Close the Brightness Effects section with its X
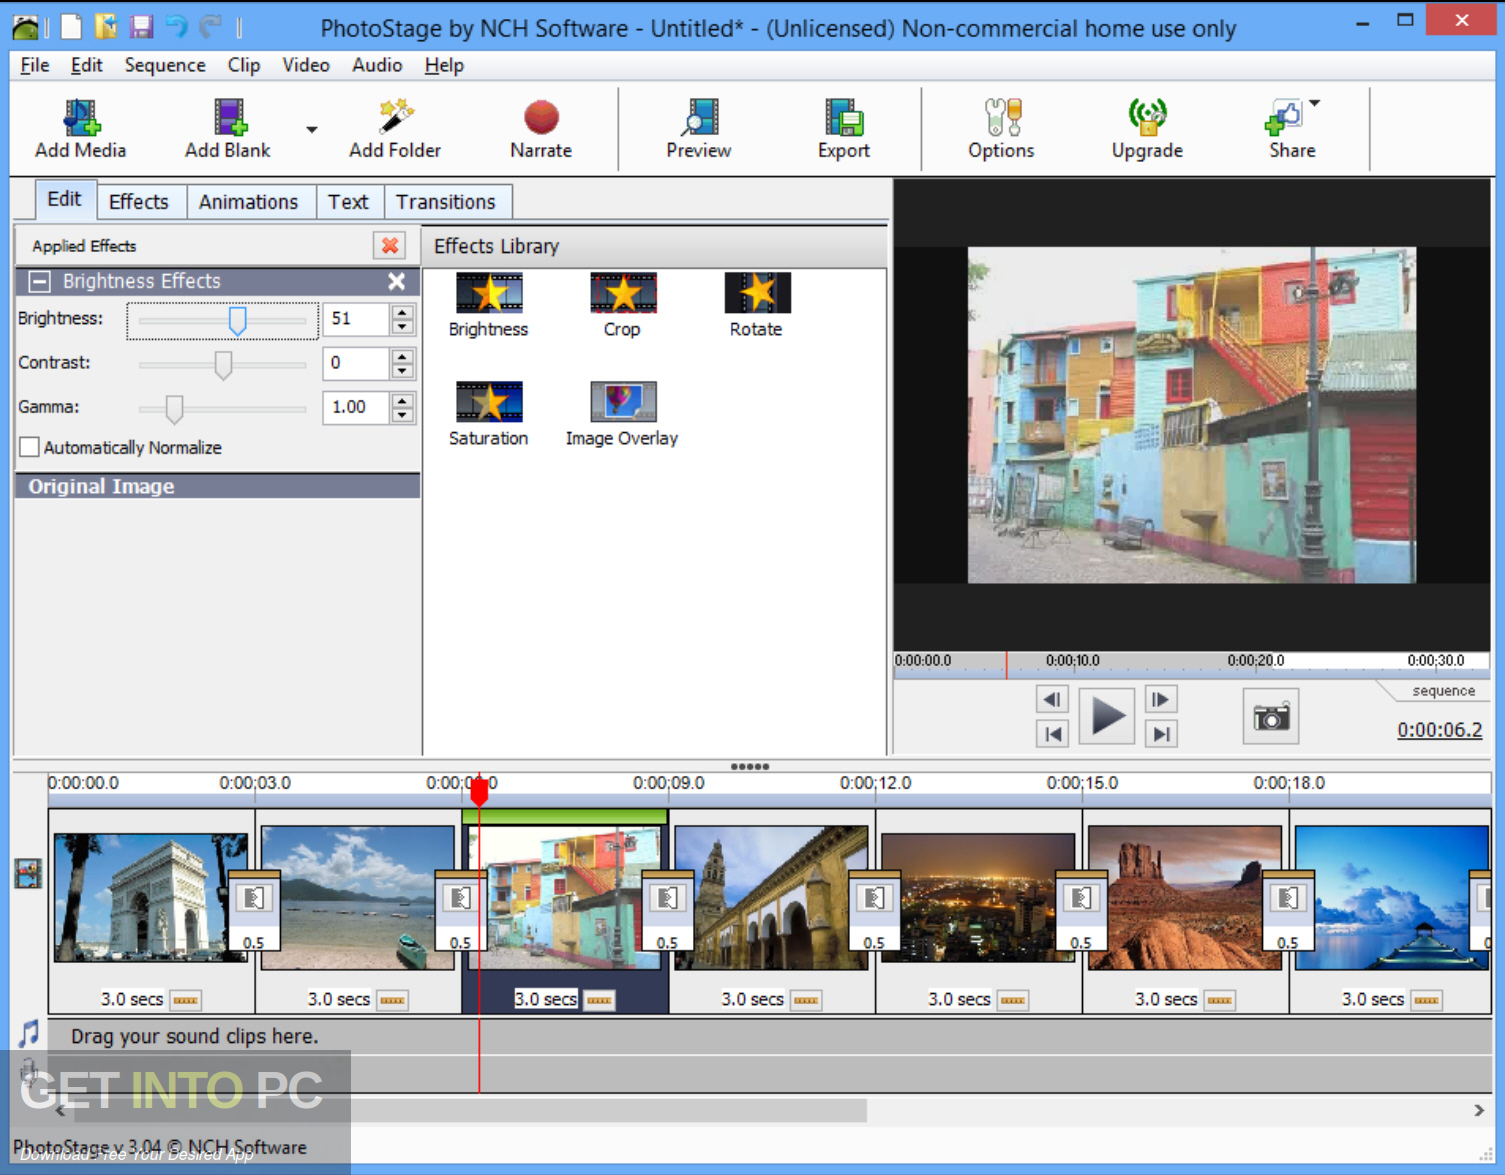This screenshot has height=1175, width=1505. click(397, 282)
